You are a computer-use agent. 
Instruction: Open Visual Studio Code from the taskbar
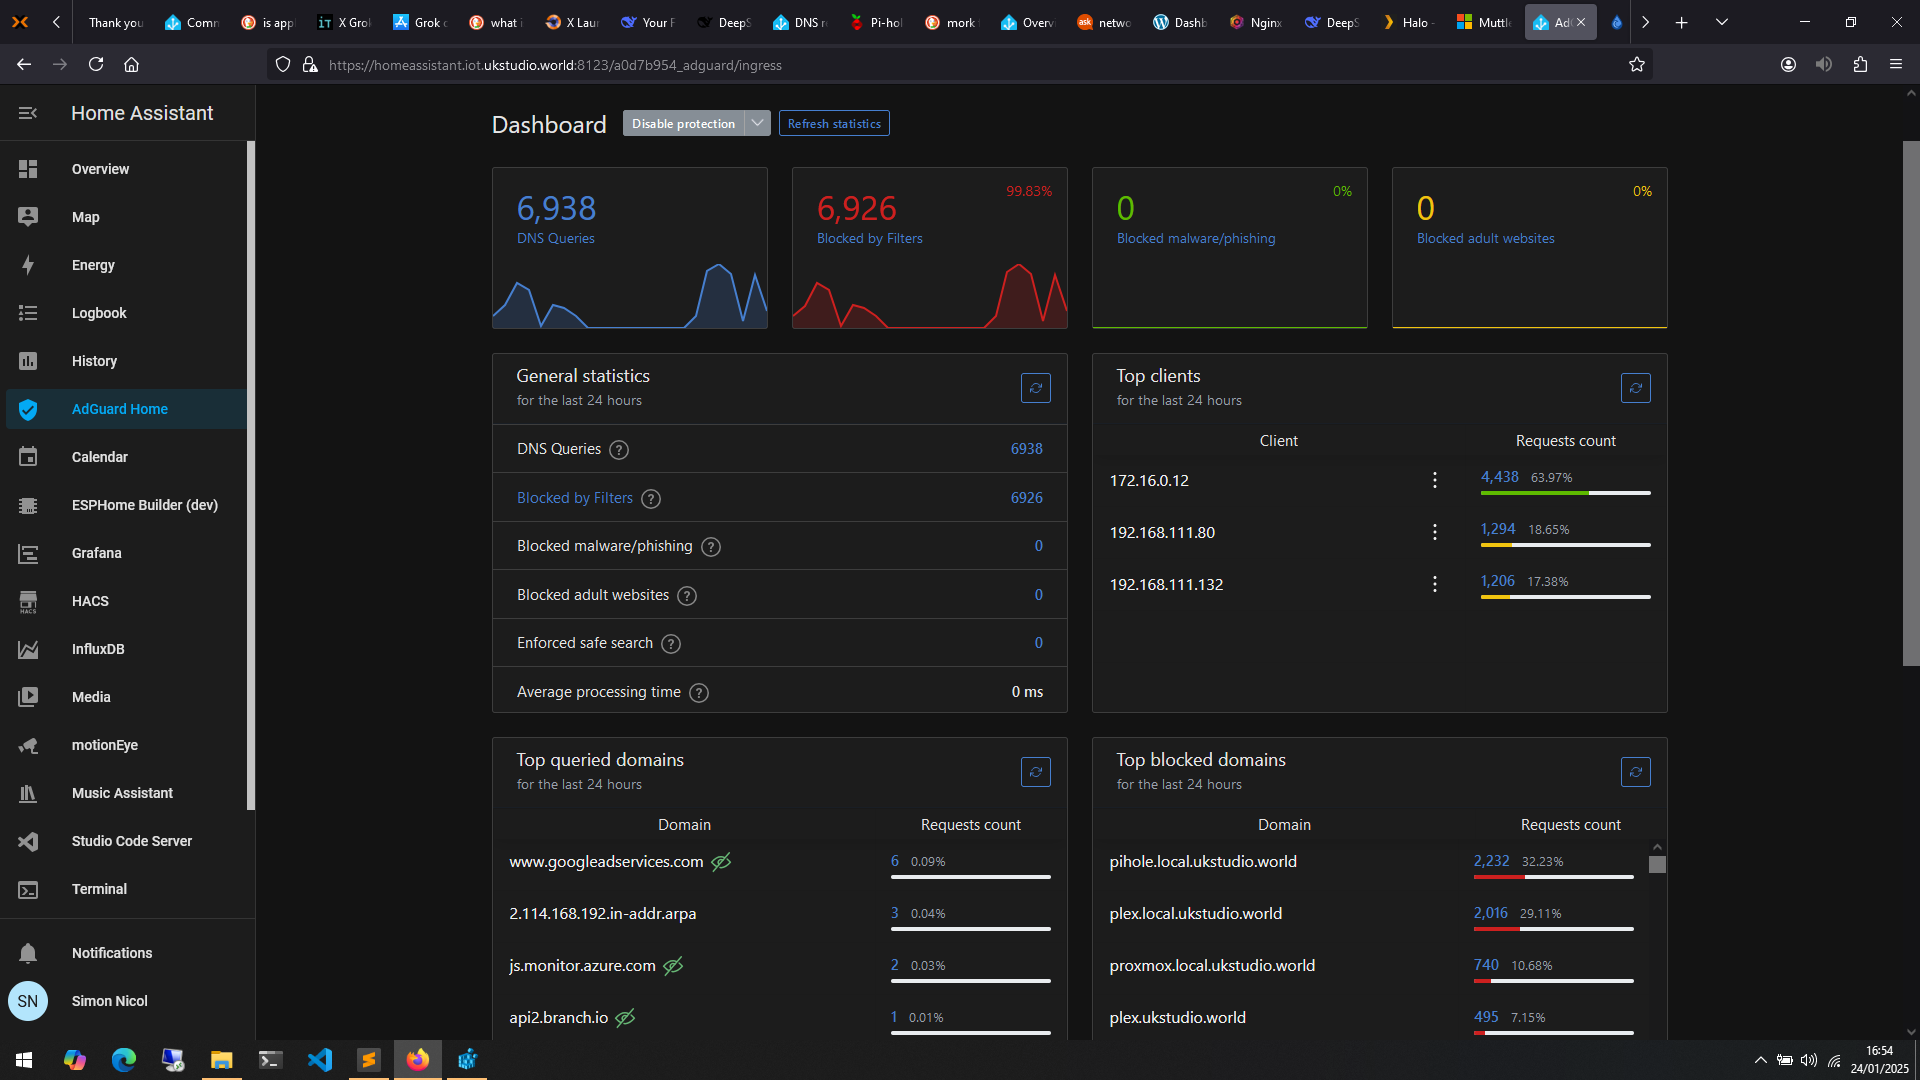point(320,1060)
